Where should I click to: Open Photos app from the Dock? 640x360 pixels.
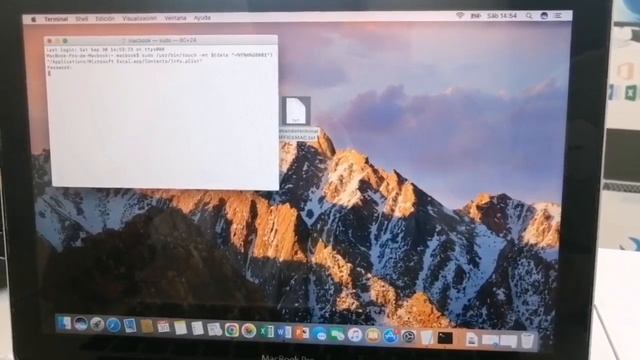tap(249, 330)
